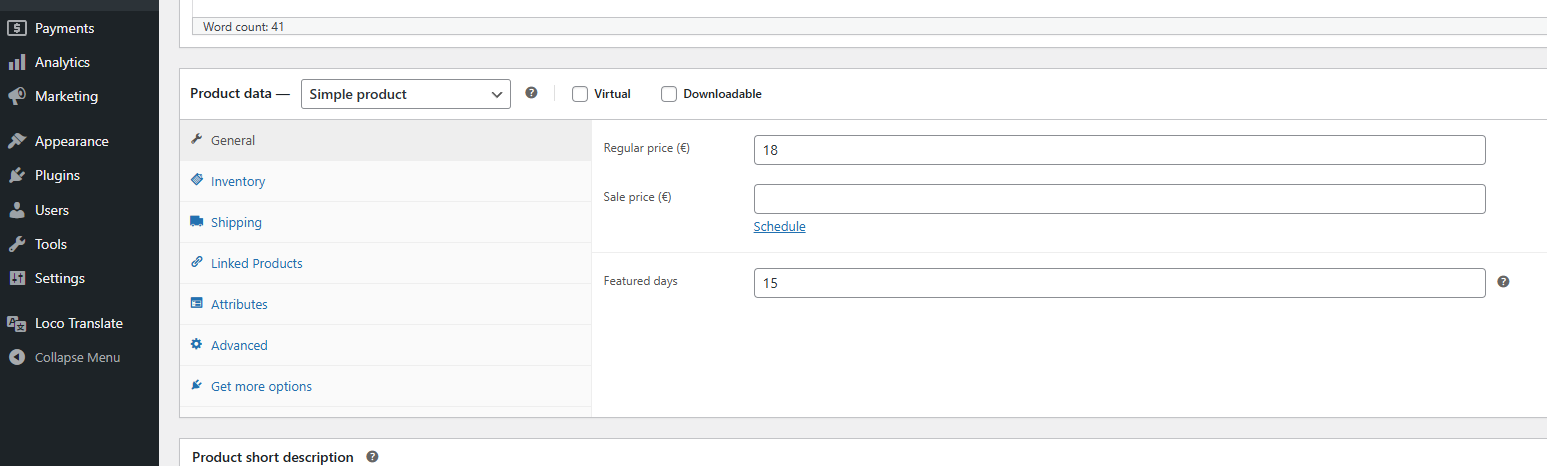This screenshot has width=1547, height=466.
Task: Click the Sale price (€) label
Action: point(638,197)
